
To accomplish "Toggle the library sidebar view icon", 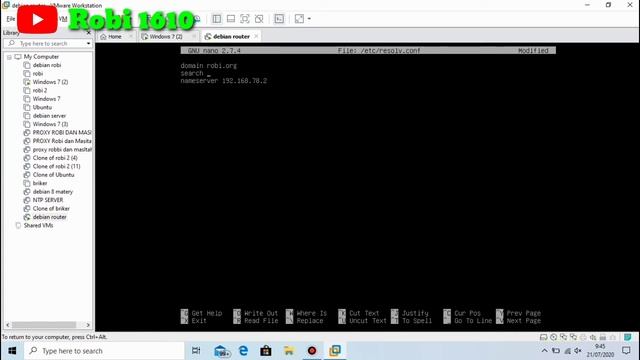I will coord(217,19).
